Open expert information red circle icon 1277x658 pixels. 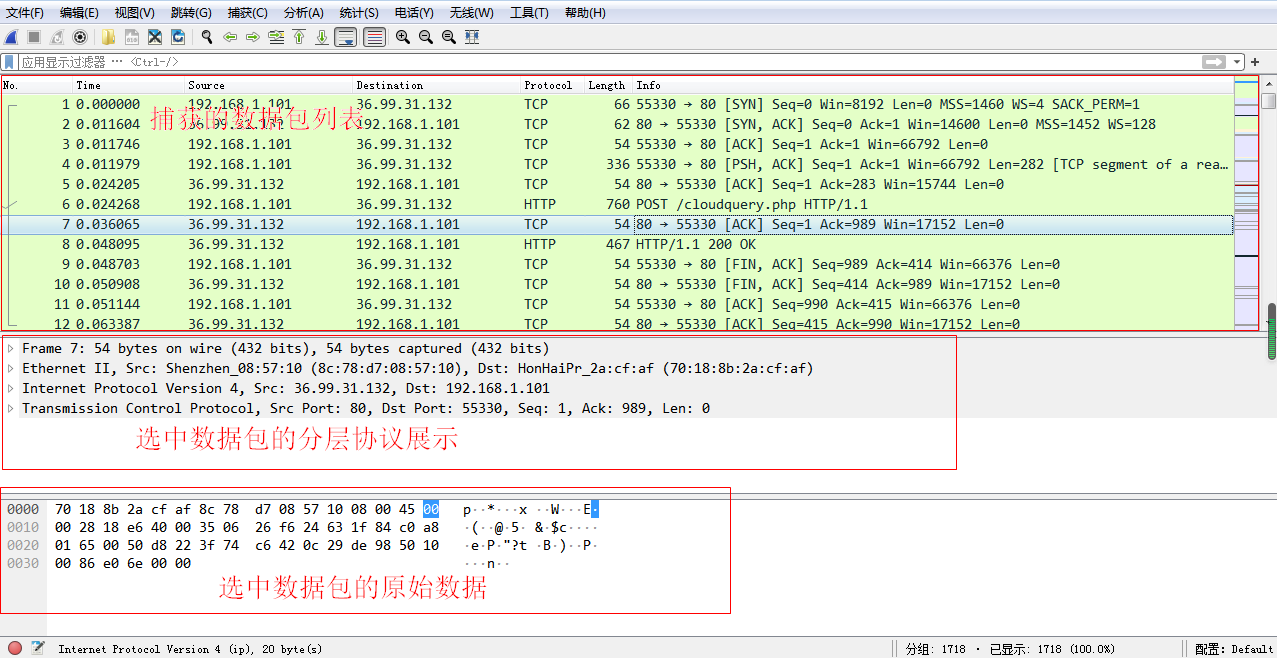[15, 648]
